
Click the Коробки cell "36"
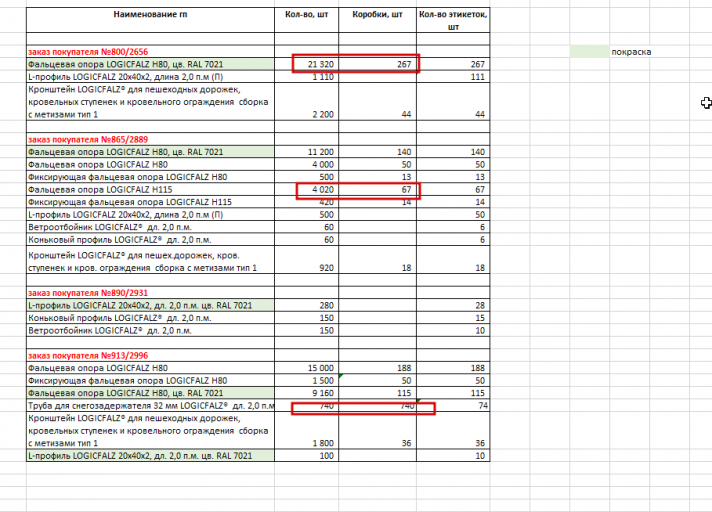(x=377, y=430)
